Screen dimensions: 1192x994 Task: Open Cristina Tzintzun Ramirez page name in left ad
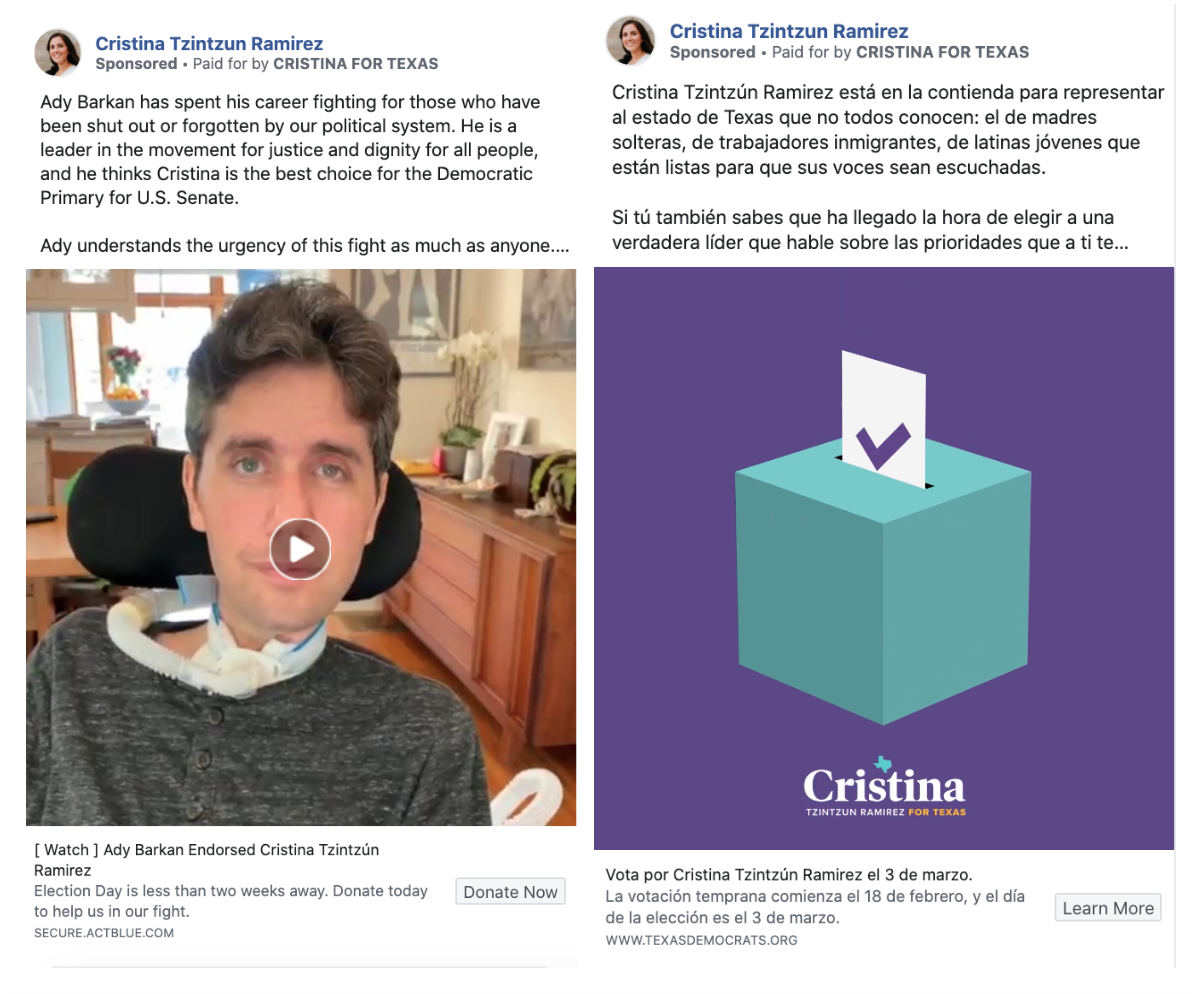(x=209, y=43)
